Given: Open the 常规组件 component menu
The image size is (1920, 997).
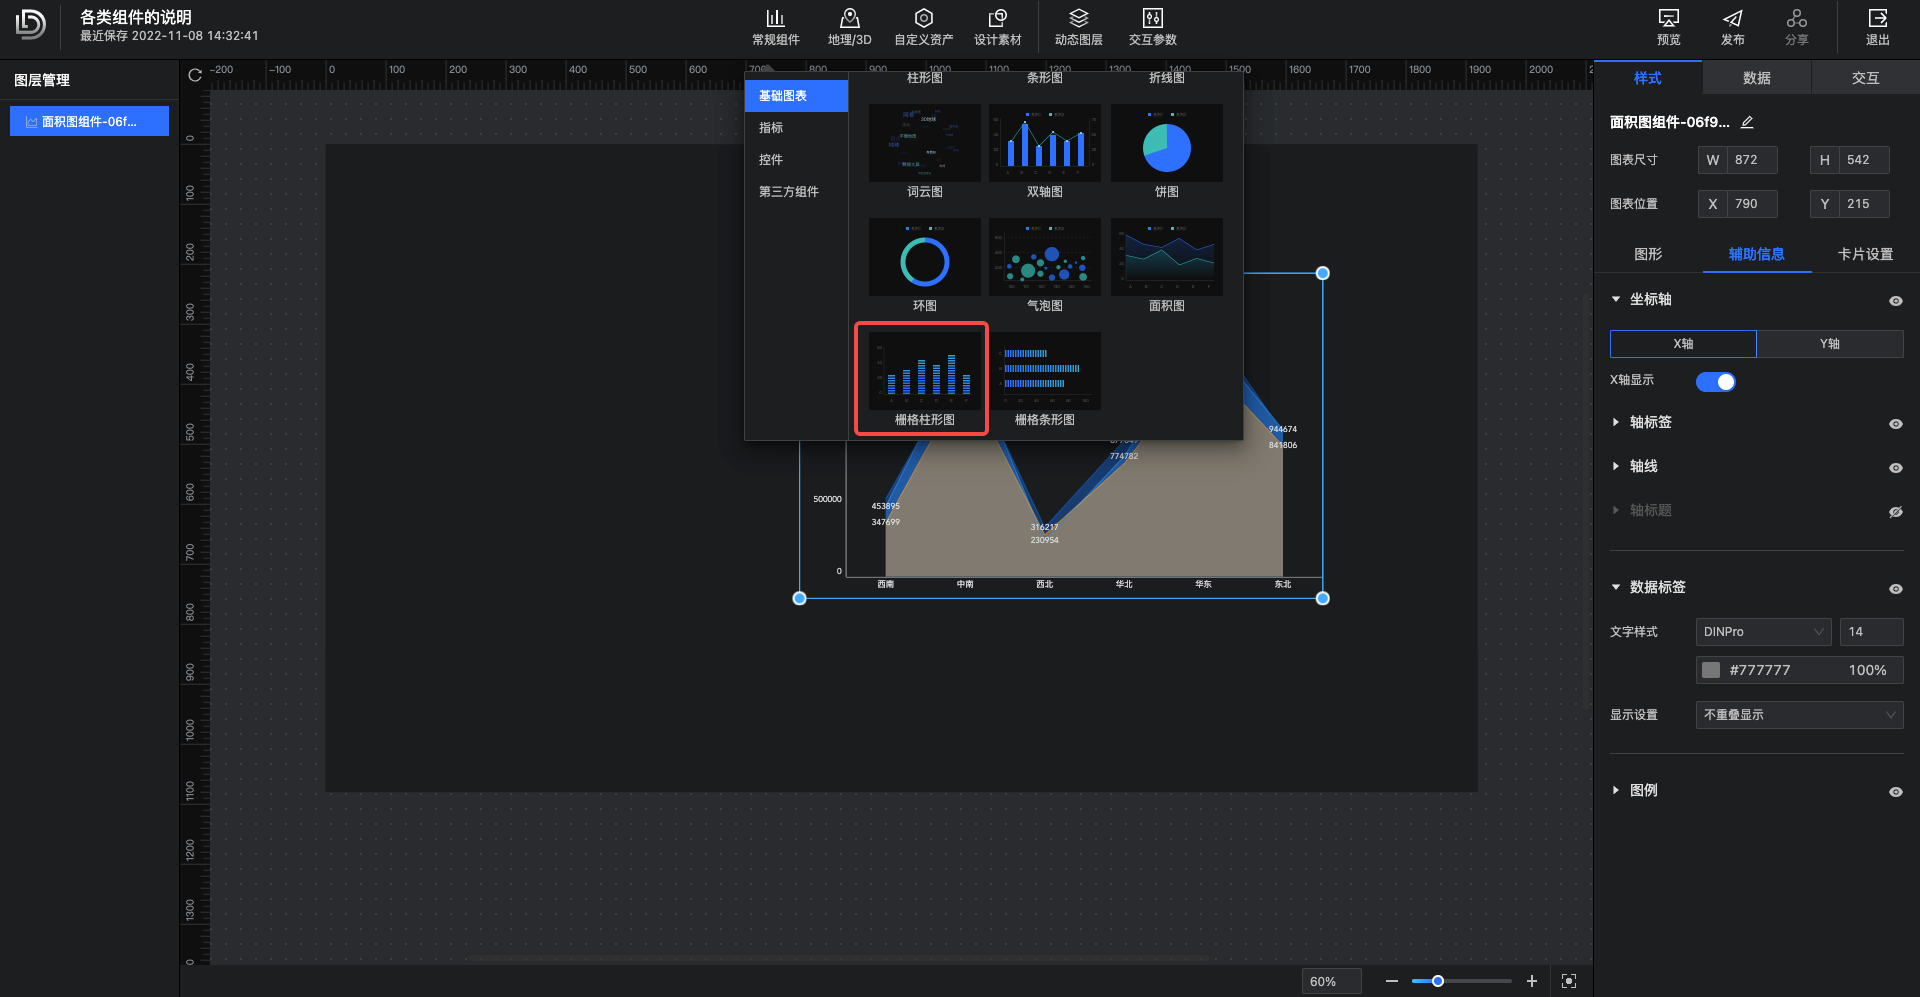Looking at the screenshot, I should coord(775,27).
